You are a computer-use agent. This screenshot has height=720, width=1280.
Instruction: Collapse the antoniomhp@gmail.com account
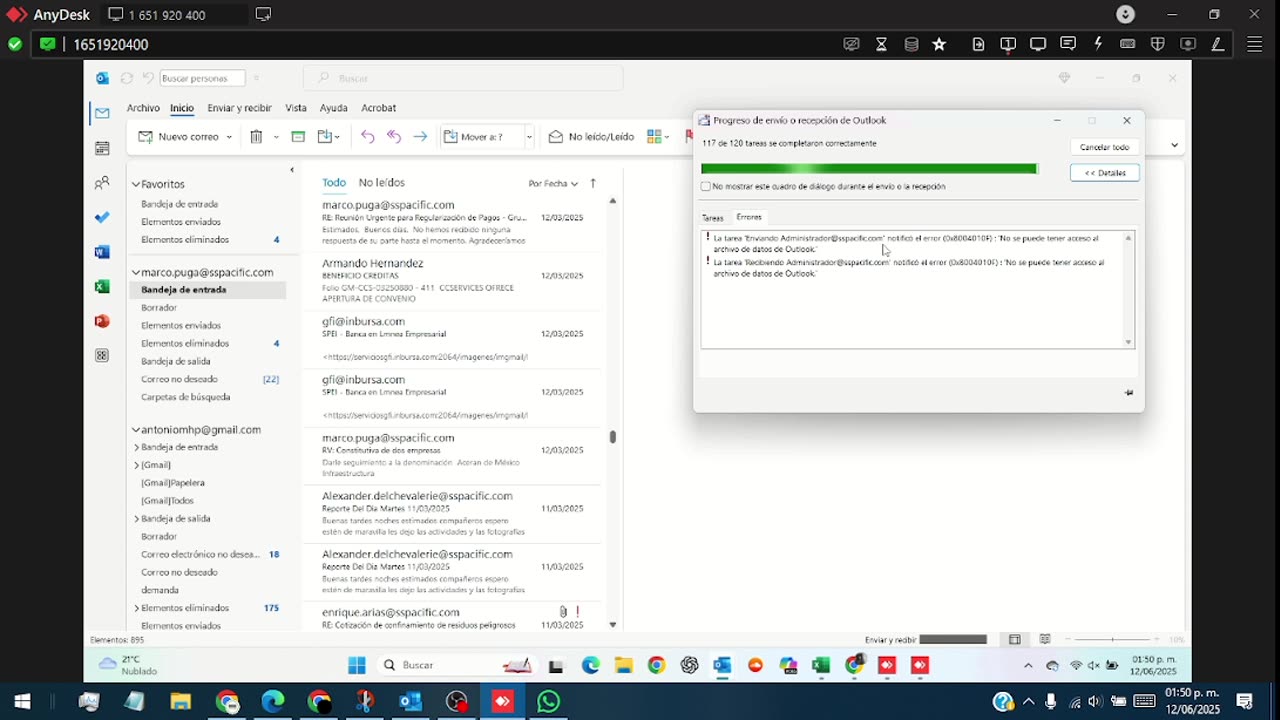(x=136, y=430)
